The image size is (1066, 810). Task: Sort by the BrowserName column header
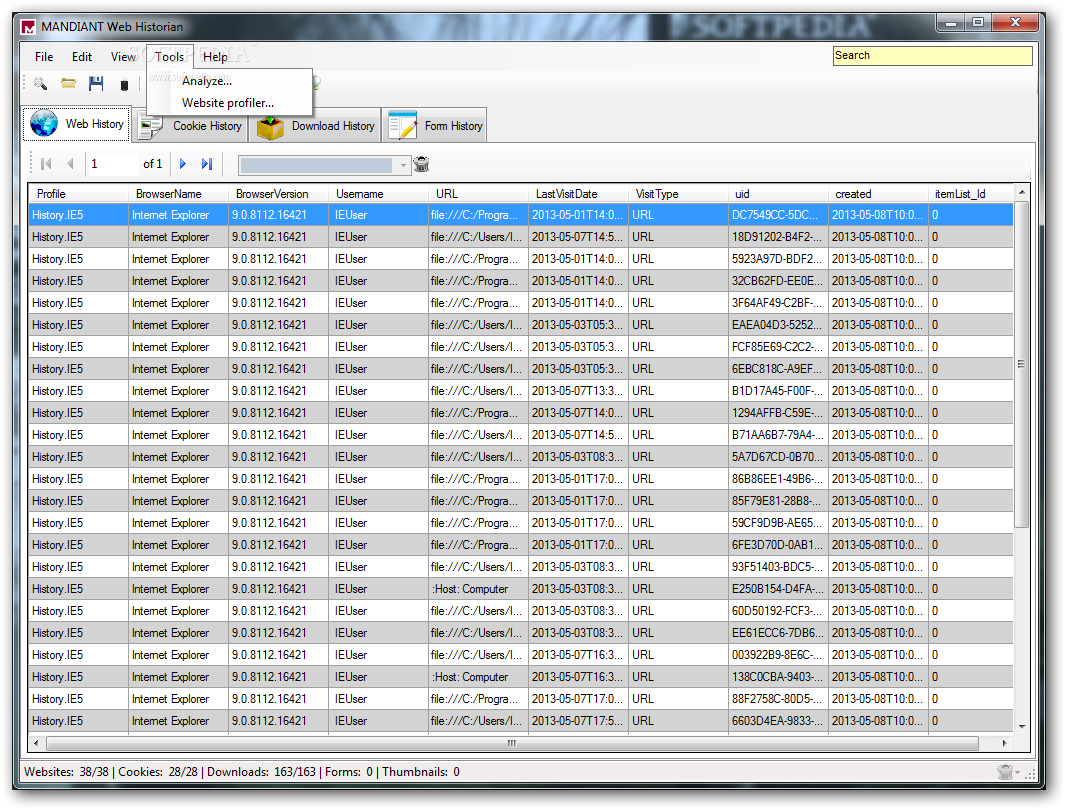[x=178, y=194]
